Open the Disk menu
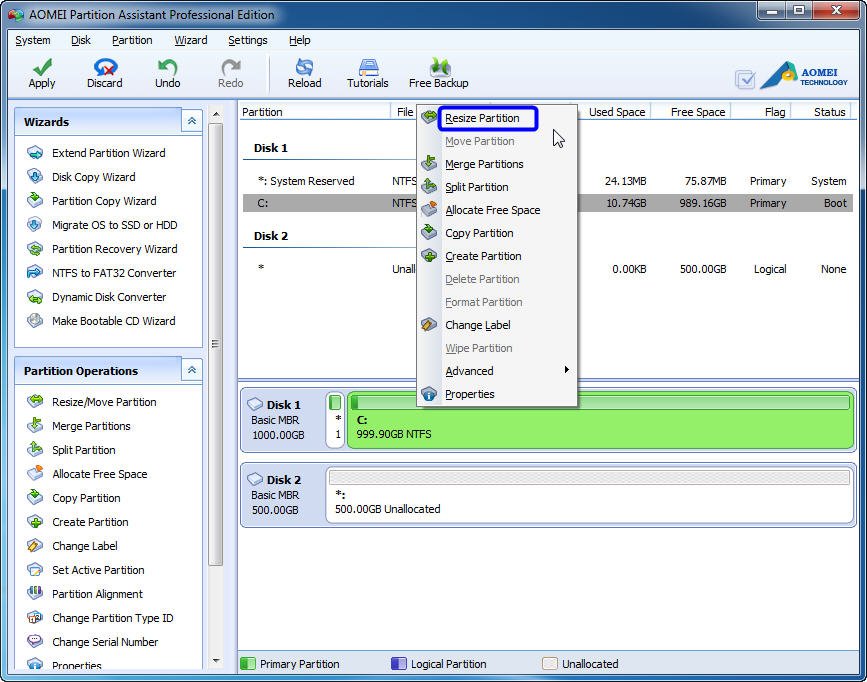867x682 pixels. point(81,40)
